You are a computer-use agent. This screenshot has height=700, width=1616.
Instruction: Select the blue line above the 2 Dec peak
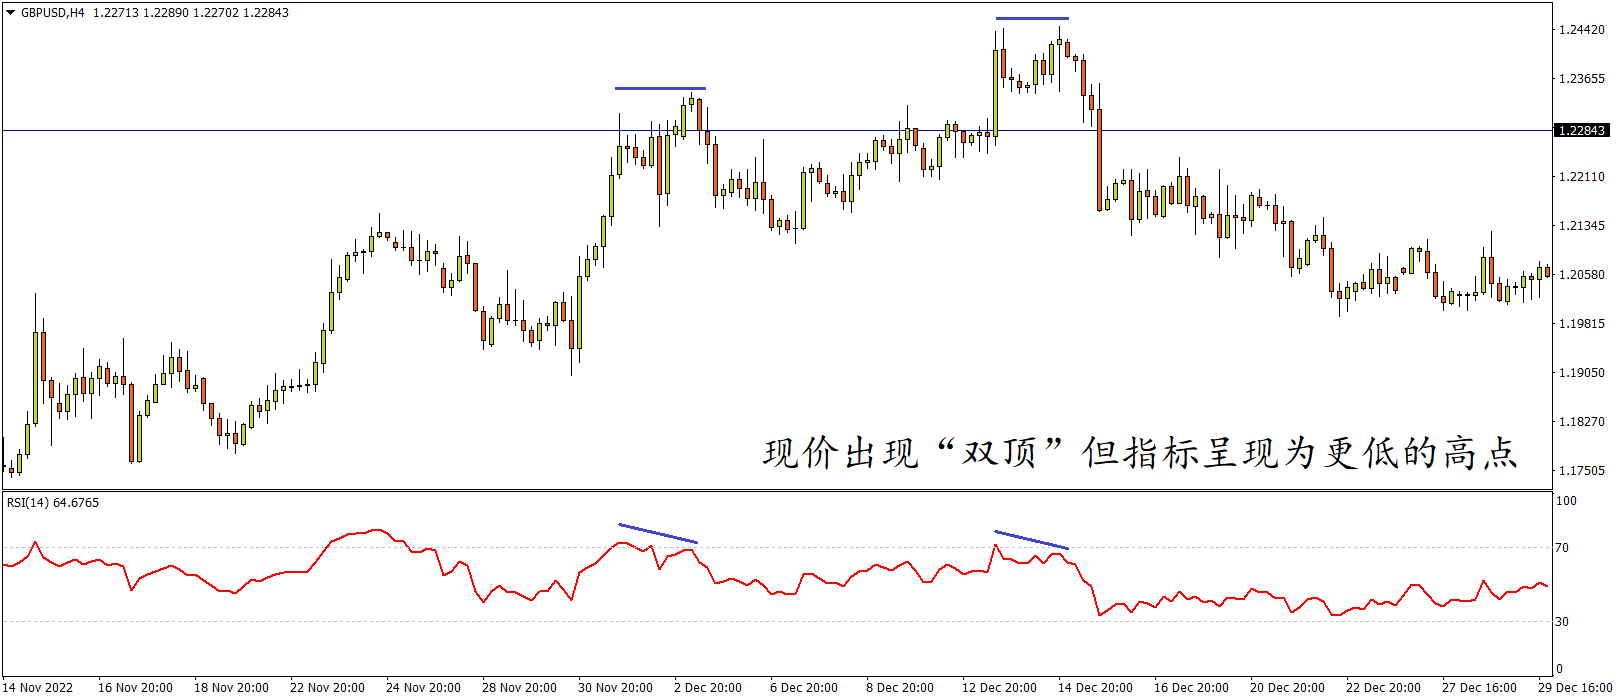click(x=660, y=89)
